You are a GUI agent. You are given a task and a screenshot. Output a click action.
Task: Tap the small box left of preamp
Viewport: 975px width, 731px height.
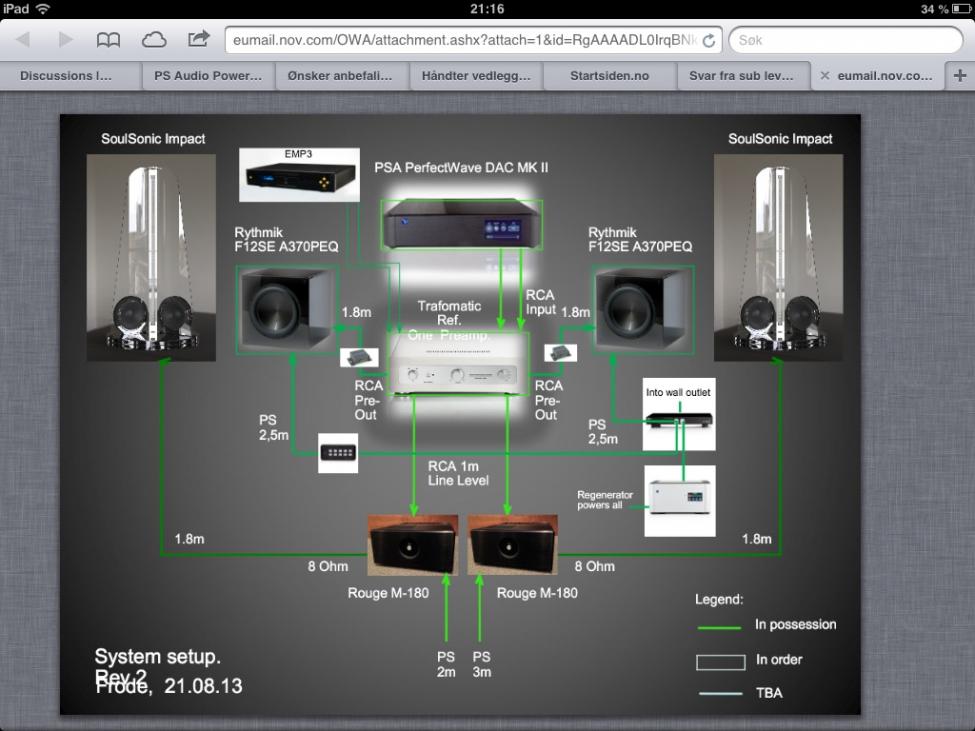tap(359, 357)
